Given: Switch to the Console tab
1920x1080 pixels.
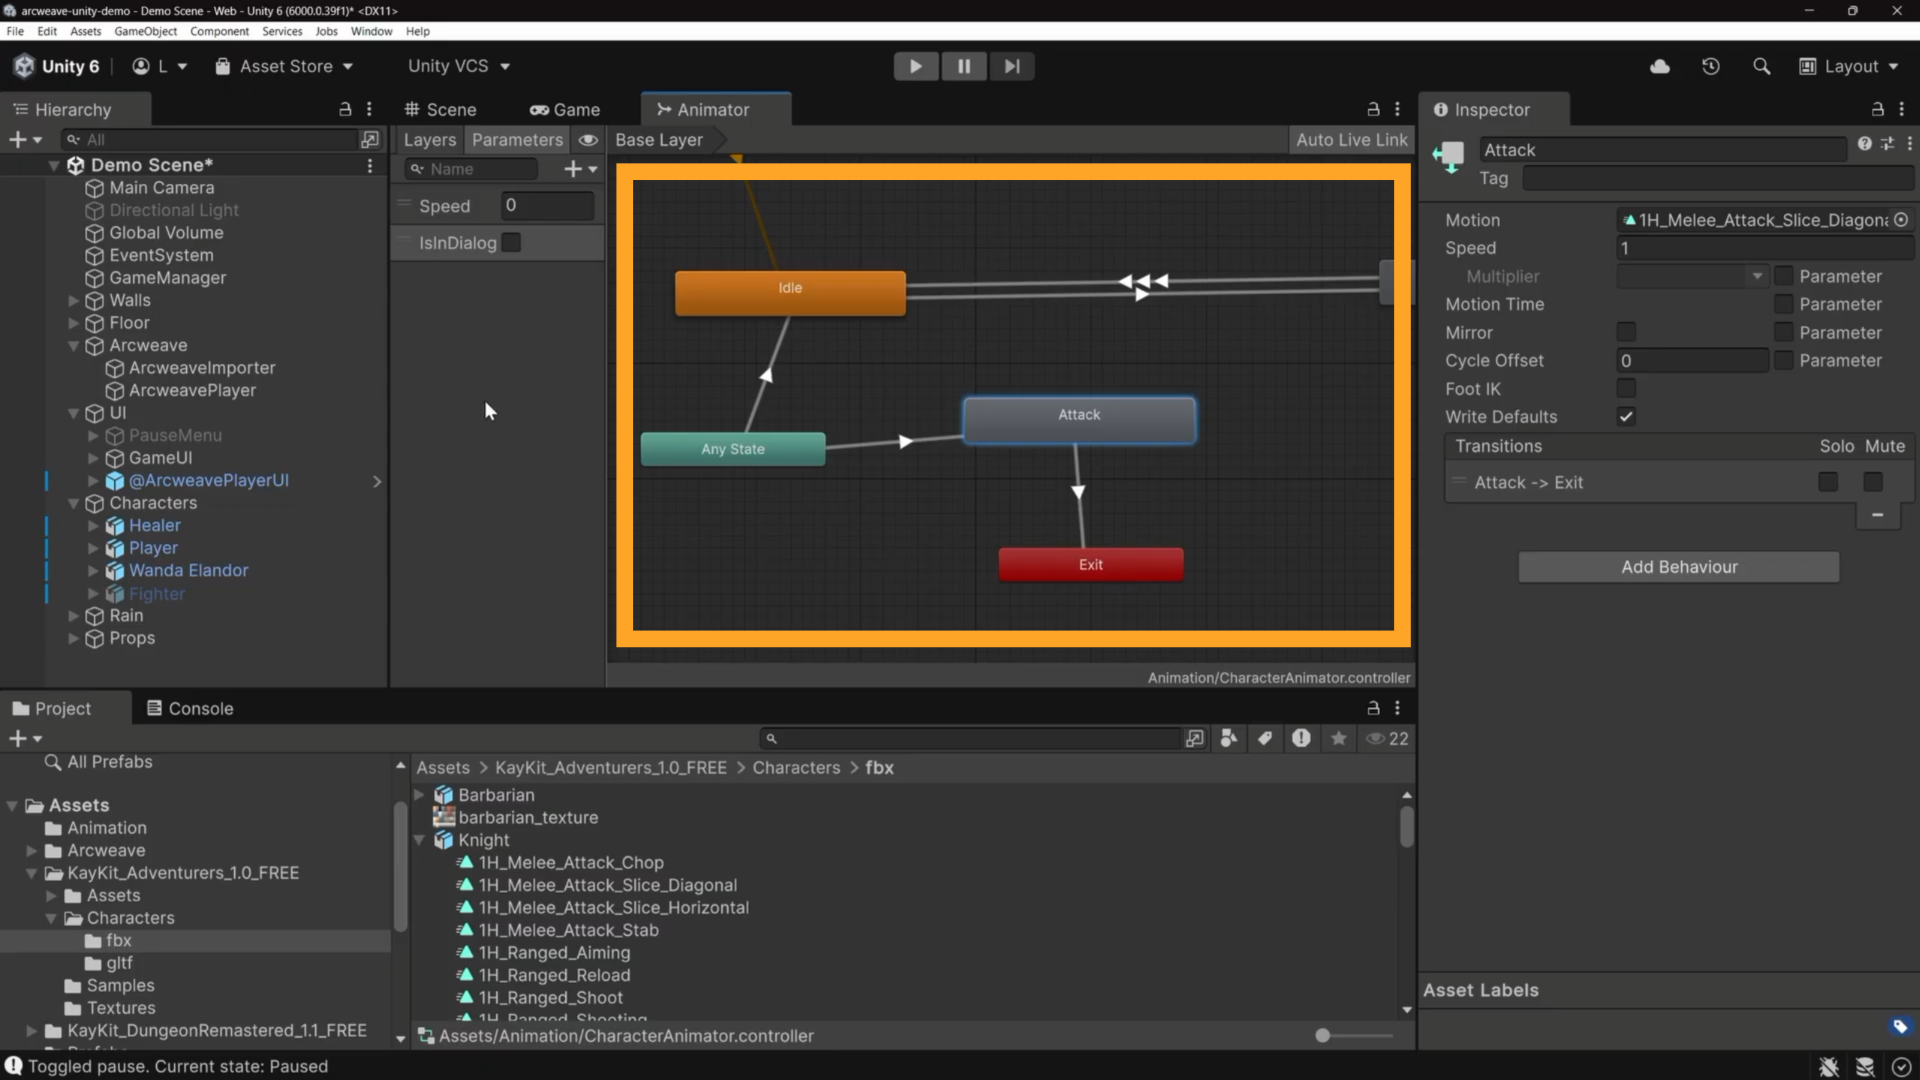Looking at the screenshot, I should click(x=190, y=708).
